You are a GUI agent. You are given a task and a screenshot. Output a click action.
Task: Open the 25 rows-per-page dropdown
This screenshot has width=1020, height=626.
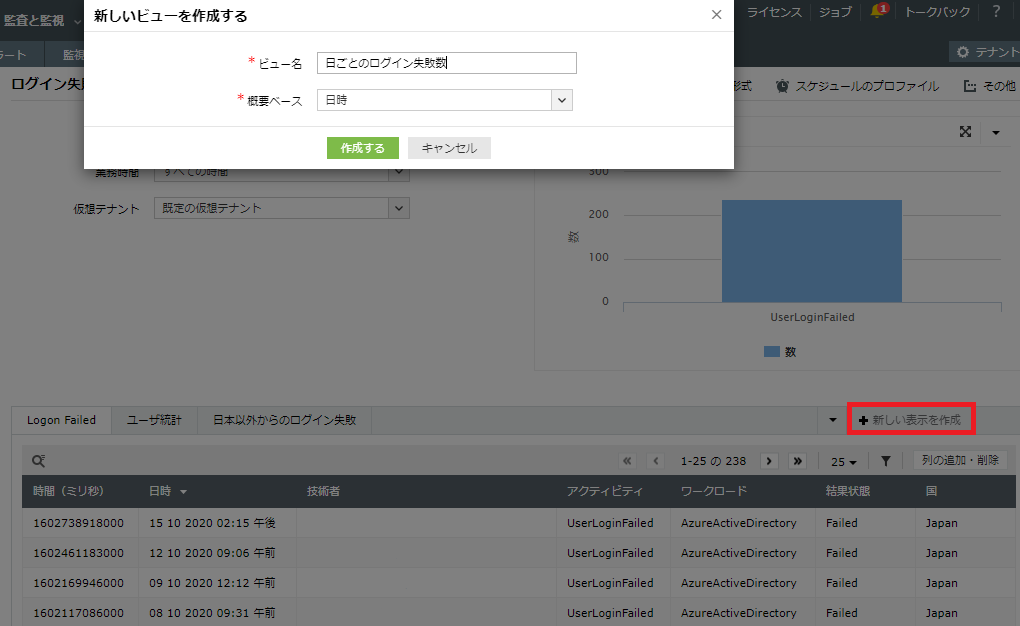845,461
